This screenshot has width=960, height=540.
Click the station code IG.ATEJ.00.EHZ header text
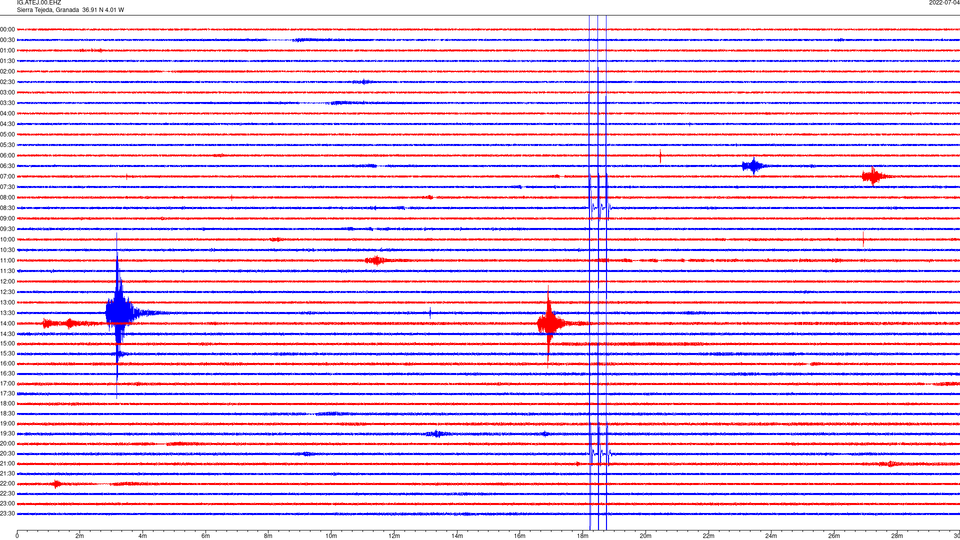39,3
